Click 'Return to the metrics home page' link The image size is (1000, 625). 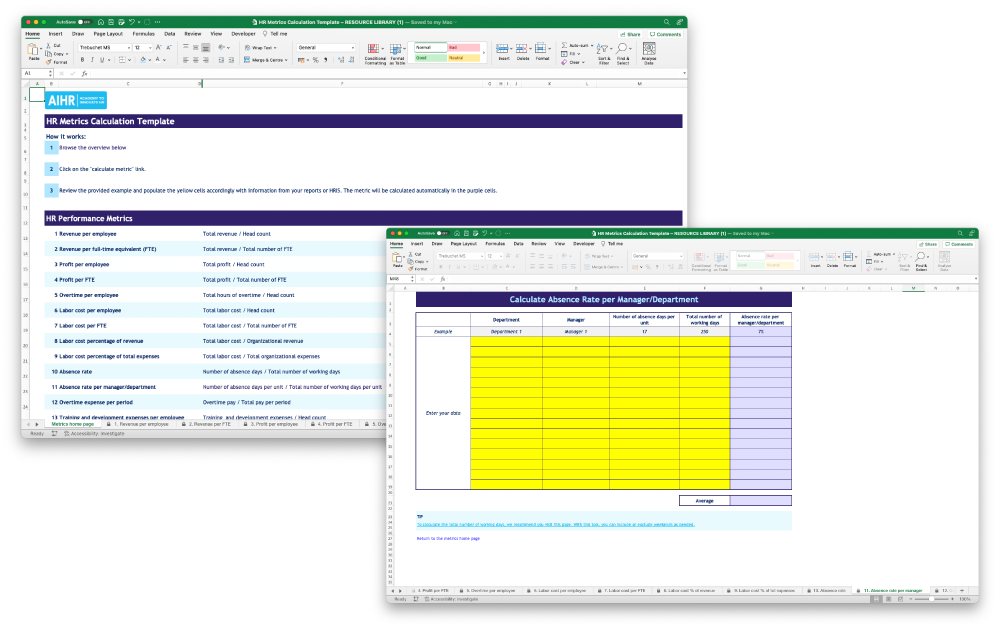pyautogui.click(x=448, y=538)
